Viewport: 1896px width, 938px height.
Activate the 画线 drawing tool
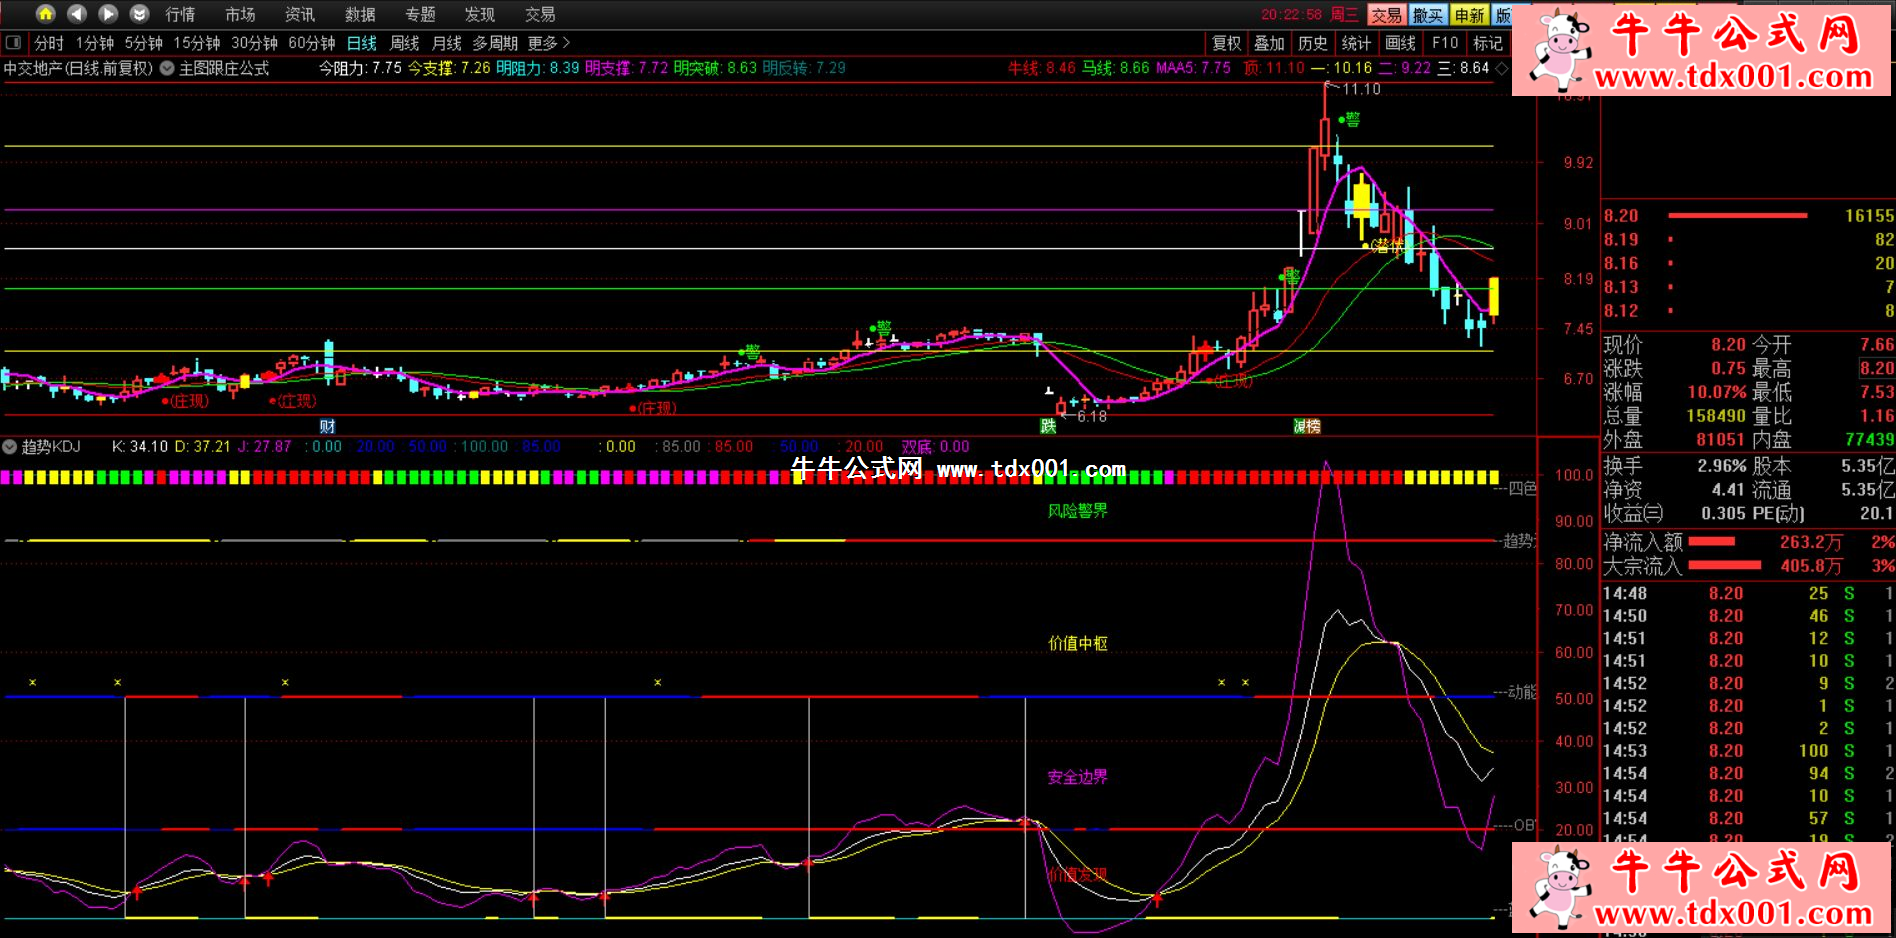pos(1401,43)
